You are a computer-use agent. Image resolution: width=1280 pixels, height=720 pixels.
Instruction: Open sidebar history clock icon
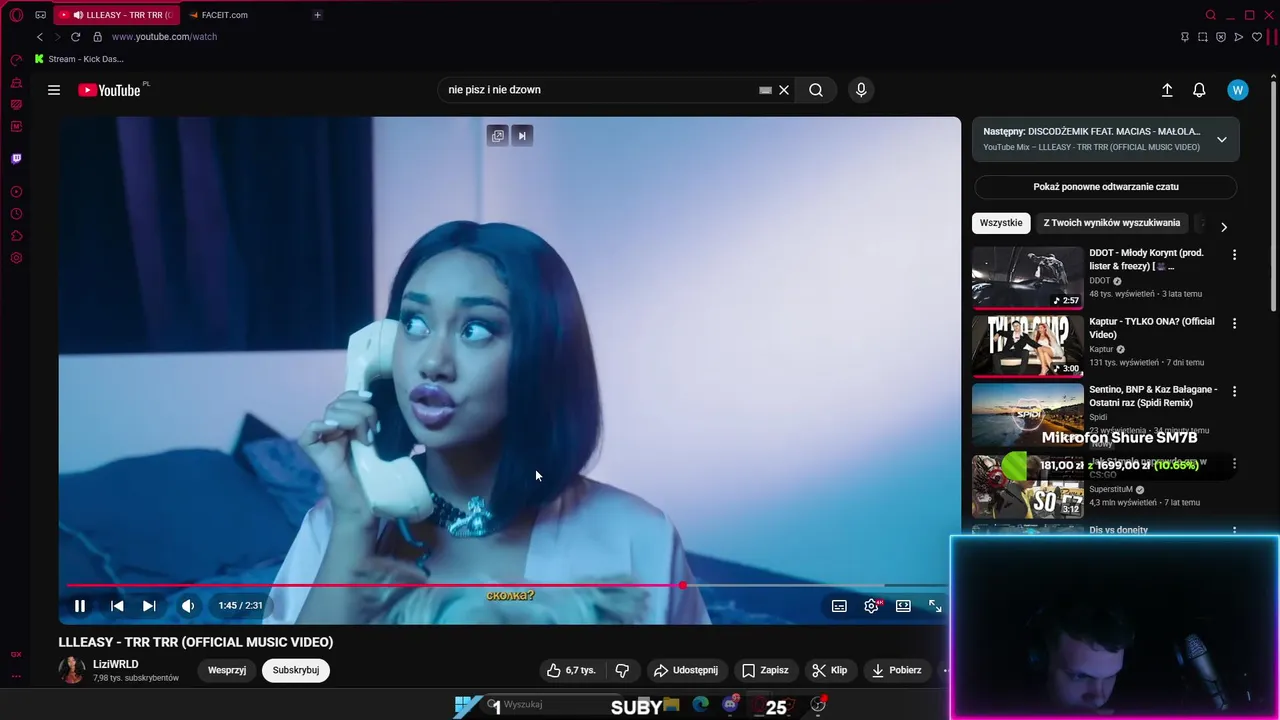(x=16, y=214)
